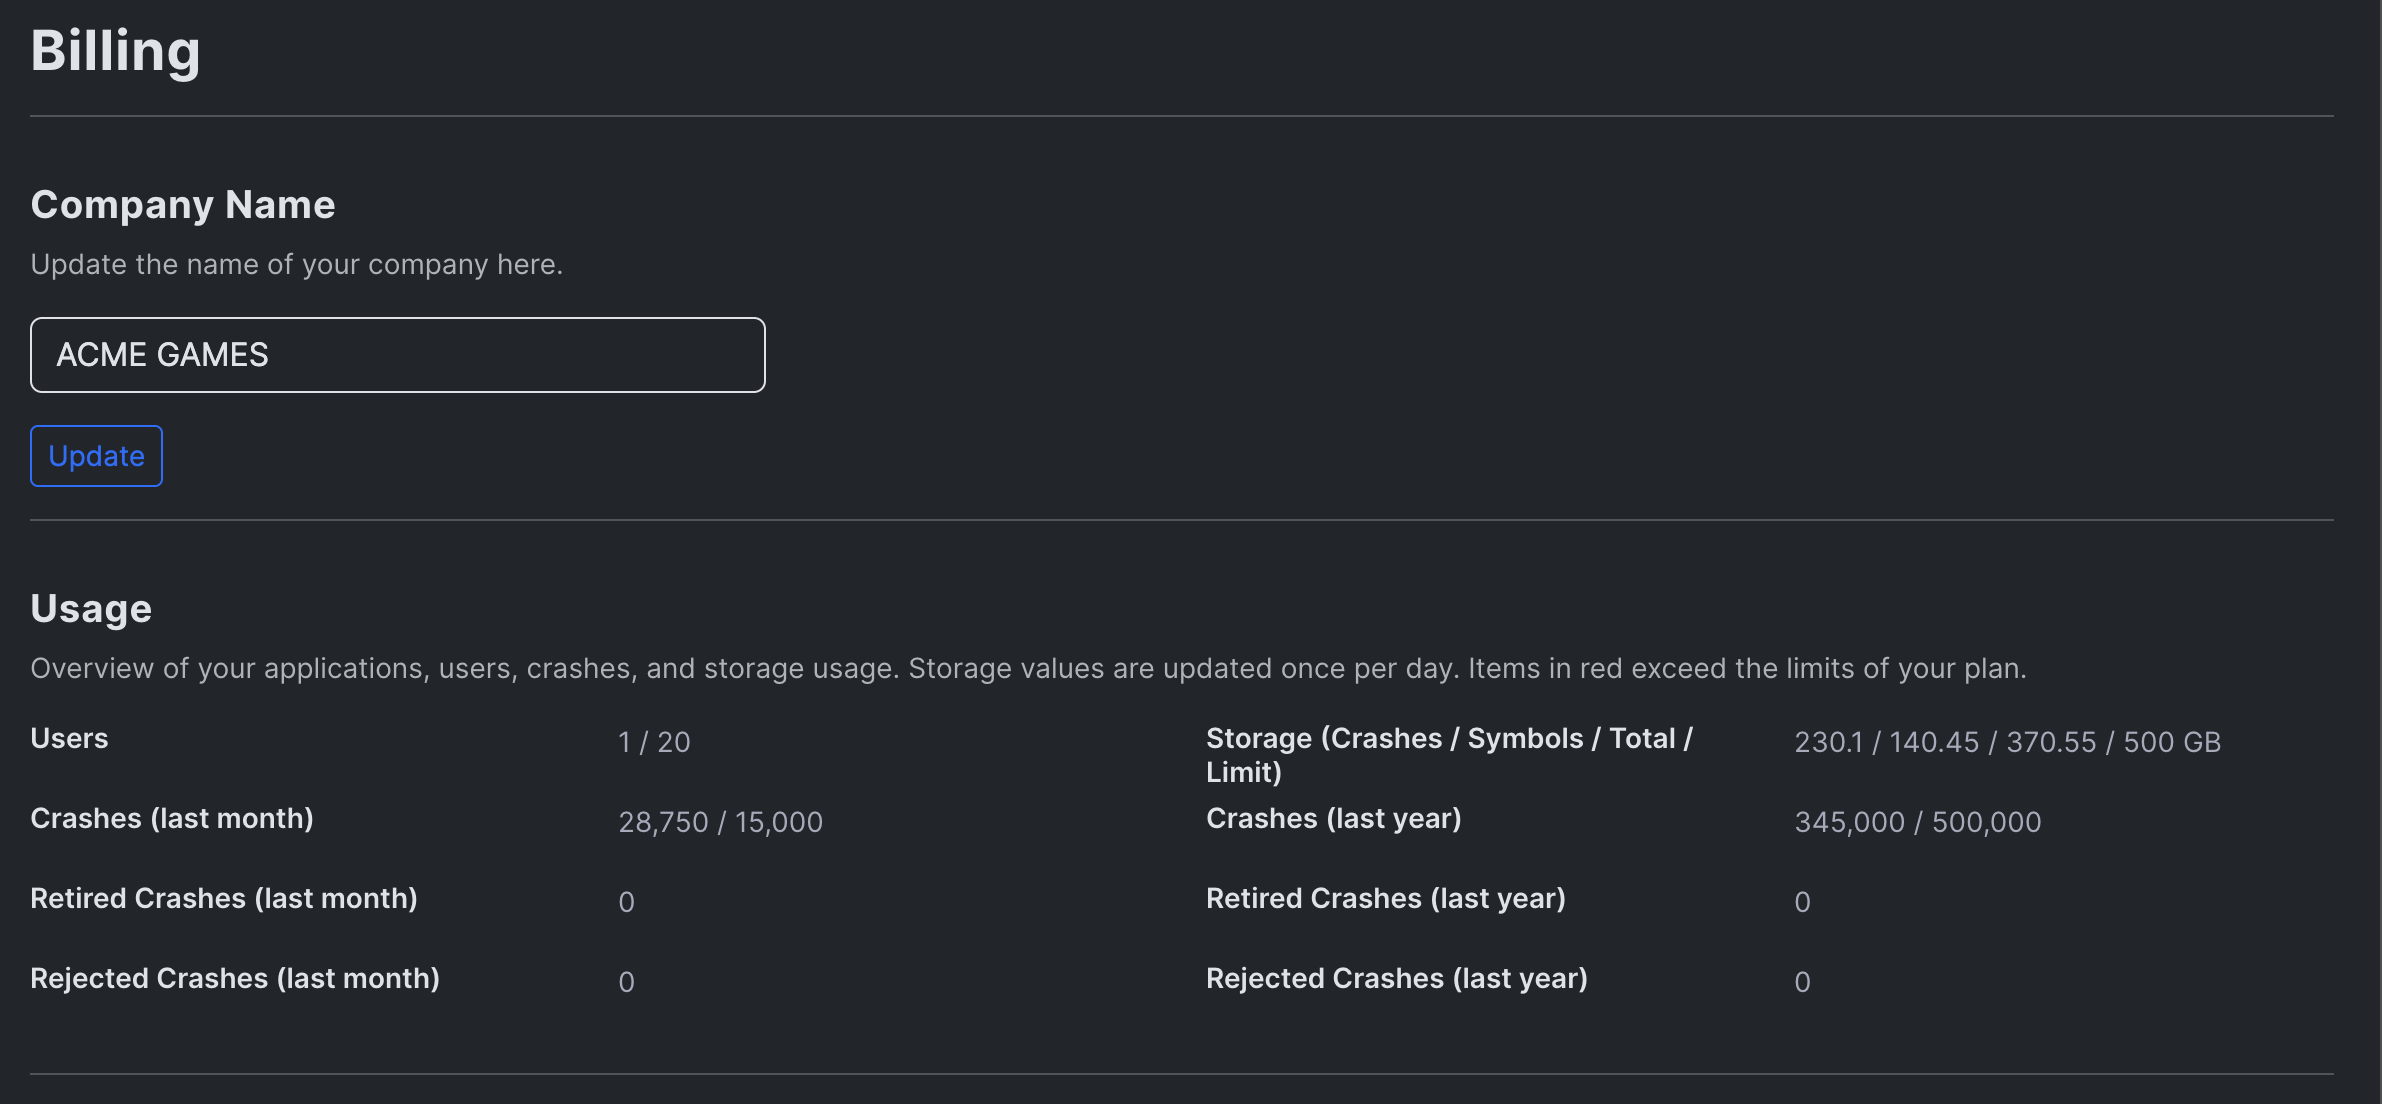Click the storage value ending in 500 GB

[2007, 742]
